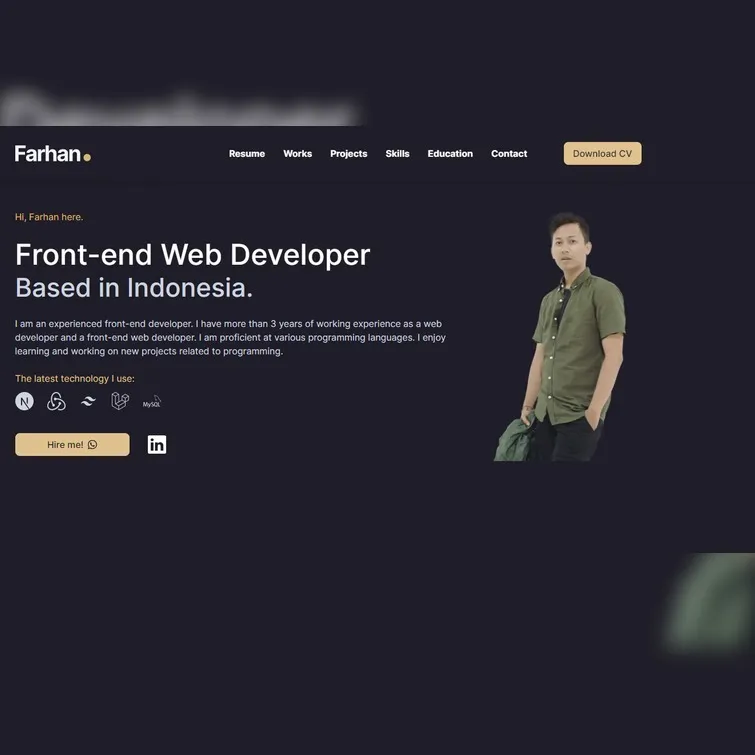
Task: Open the Works section link
Action: tap(298, 154)
